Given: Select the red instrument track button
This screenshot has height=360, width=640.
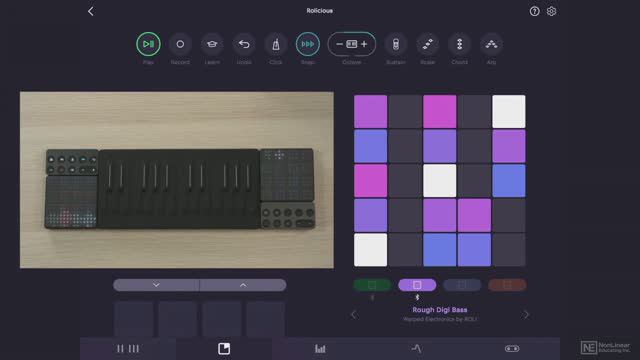Looking at the screenshot, I should coord(507,285).
